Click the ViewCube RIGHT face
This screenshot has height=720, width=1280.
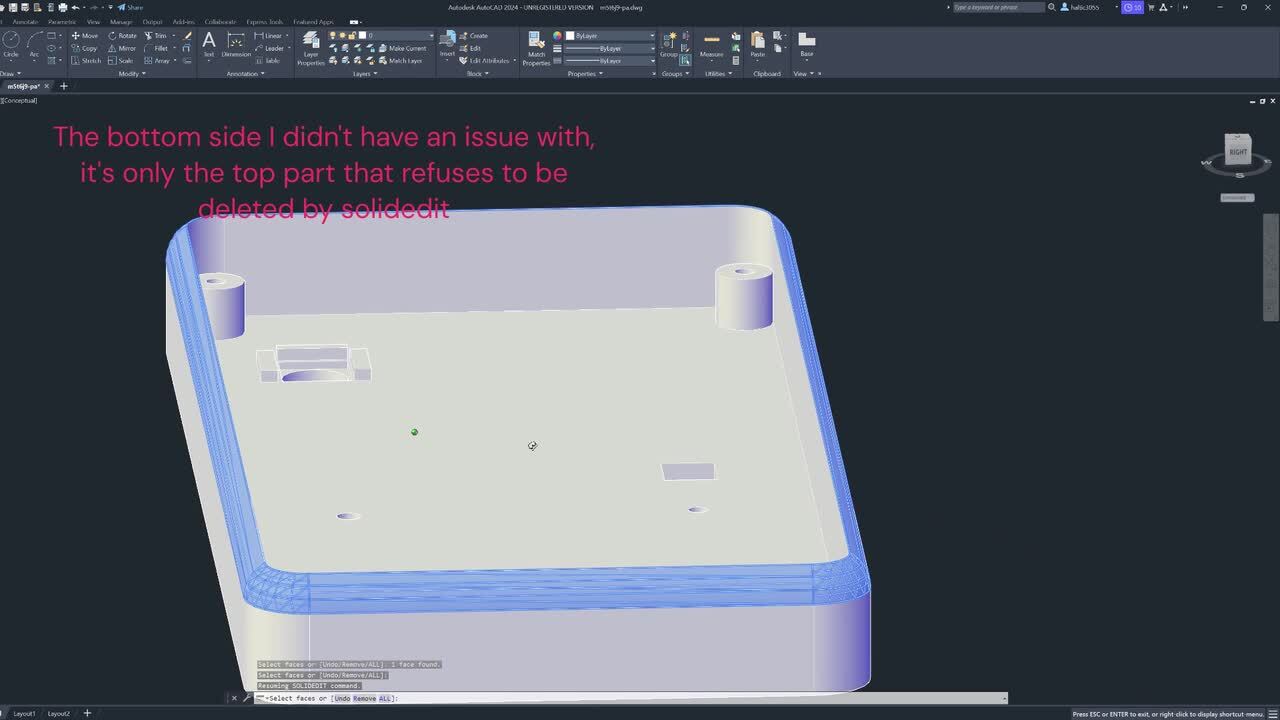point(1238,152)
